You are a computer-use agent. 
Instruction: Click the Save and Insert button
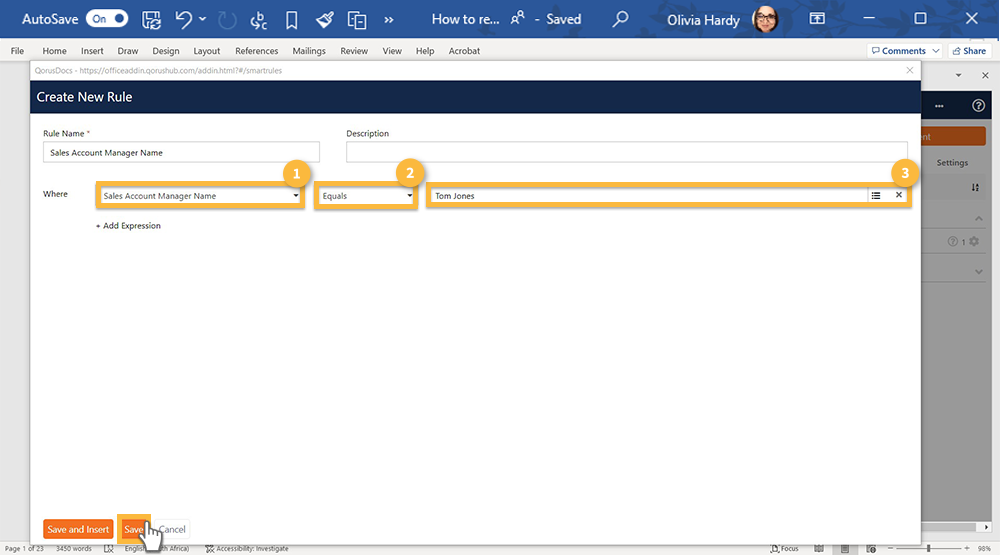pyautogui.click(x=78, y=529)
